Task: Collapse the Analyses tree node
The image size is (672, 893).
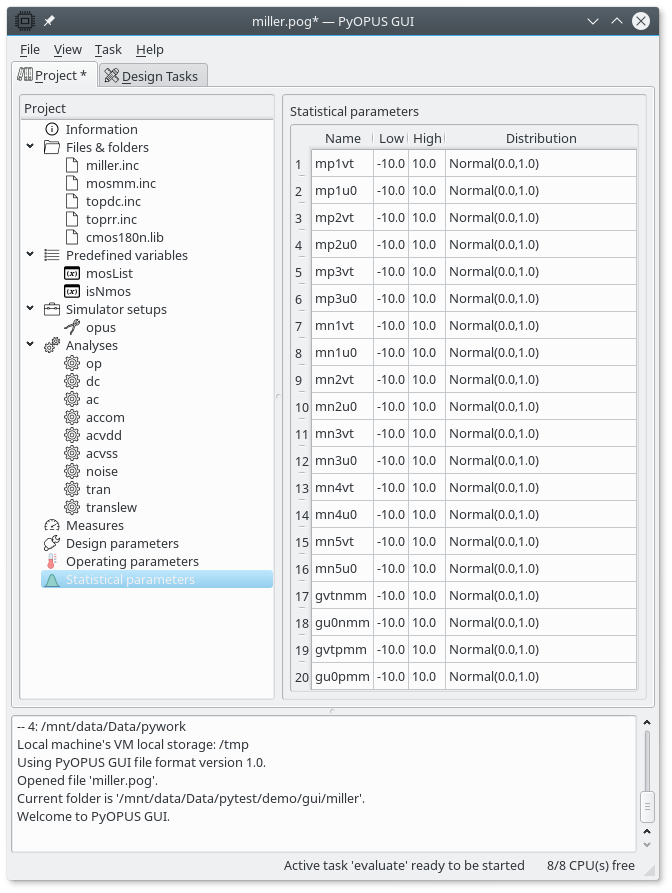Action: [30, 345]
